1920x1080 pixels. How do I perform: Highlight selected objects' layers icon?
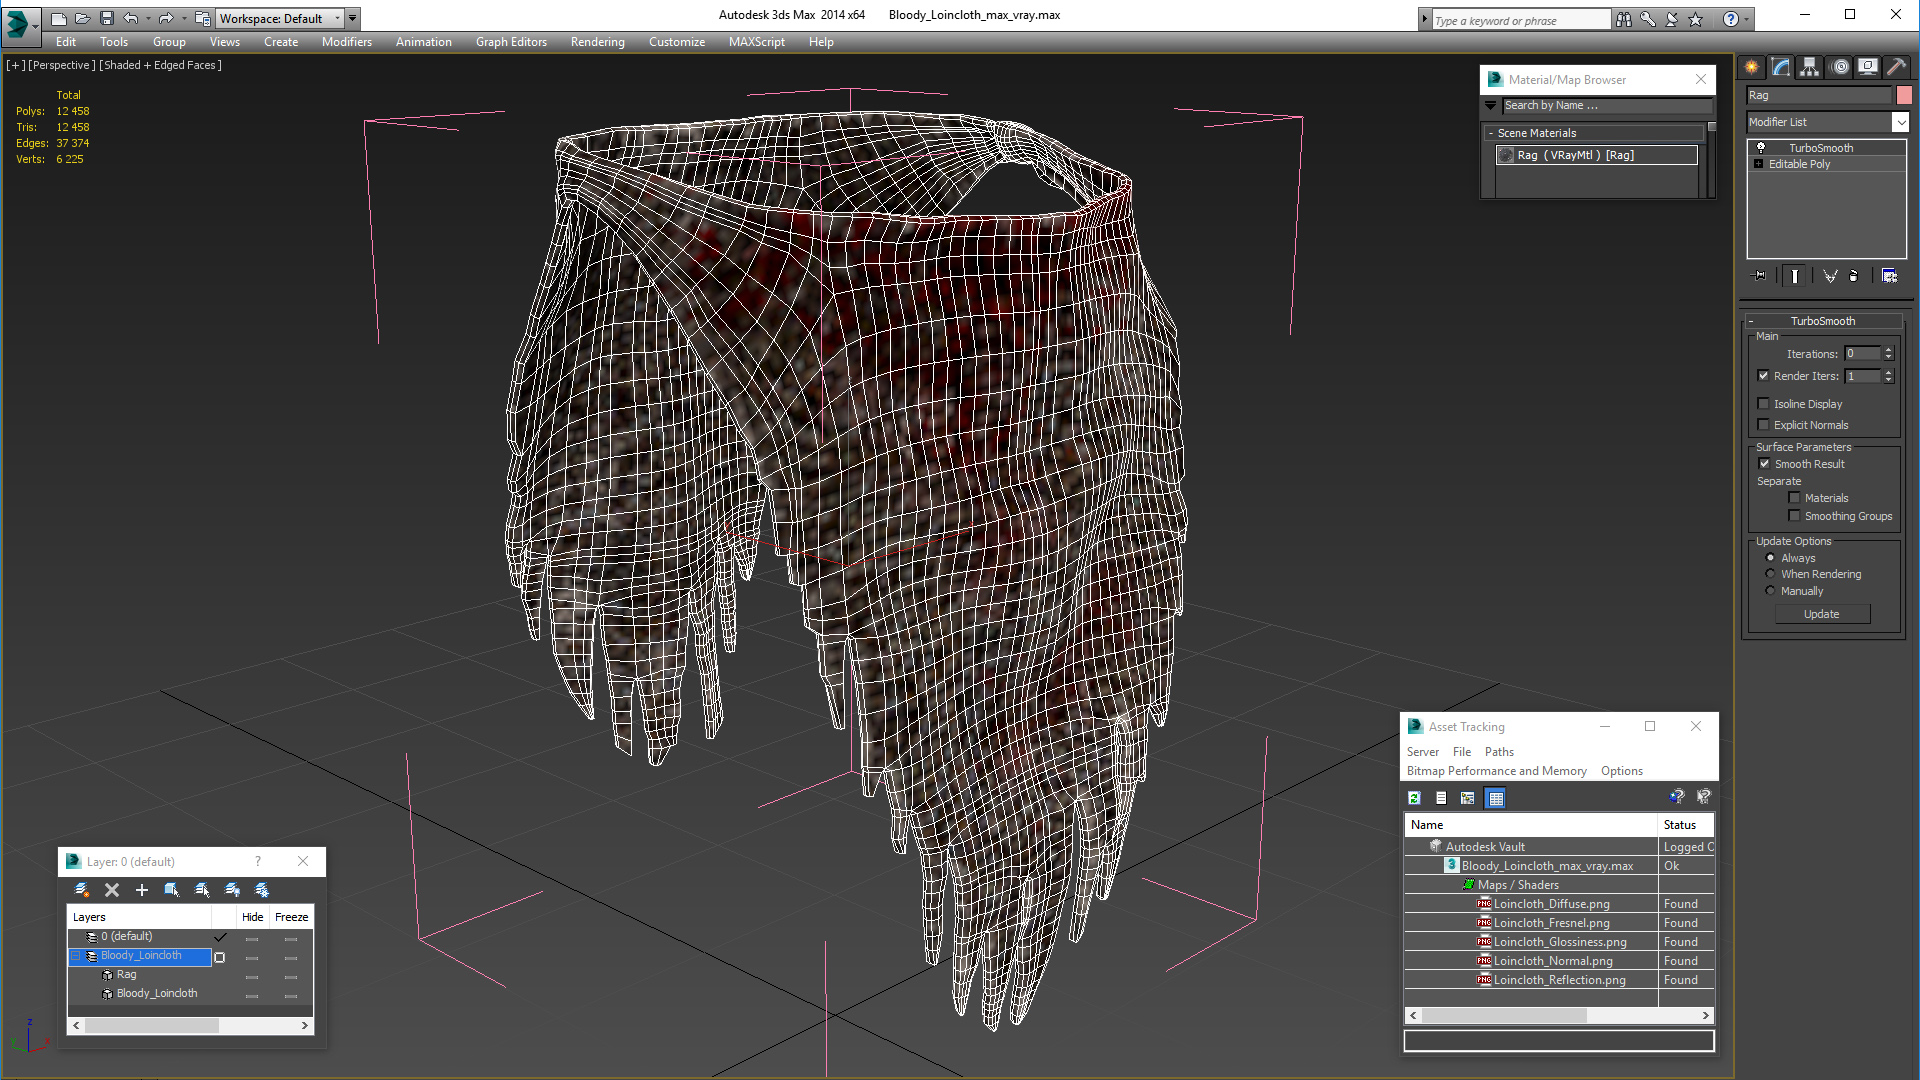[x=202, y=890]
